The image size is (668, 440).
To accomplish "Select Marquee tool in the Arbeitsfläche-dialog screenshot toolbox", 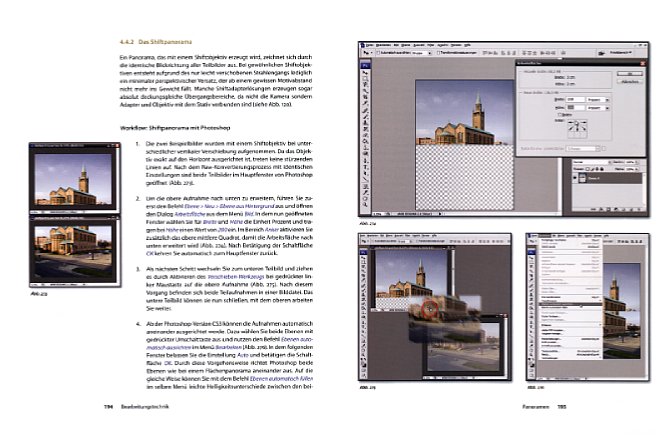I will click(x=366, y=78).
